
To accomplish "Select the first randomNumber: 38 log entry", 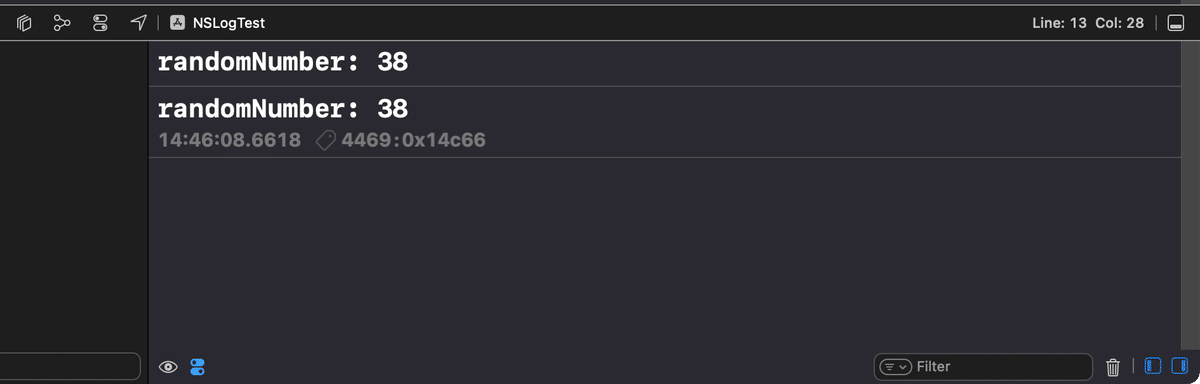I will click(664, 63).
